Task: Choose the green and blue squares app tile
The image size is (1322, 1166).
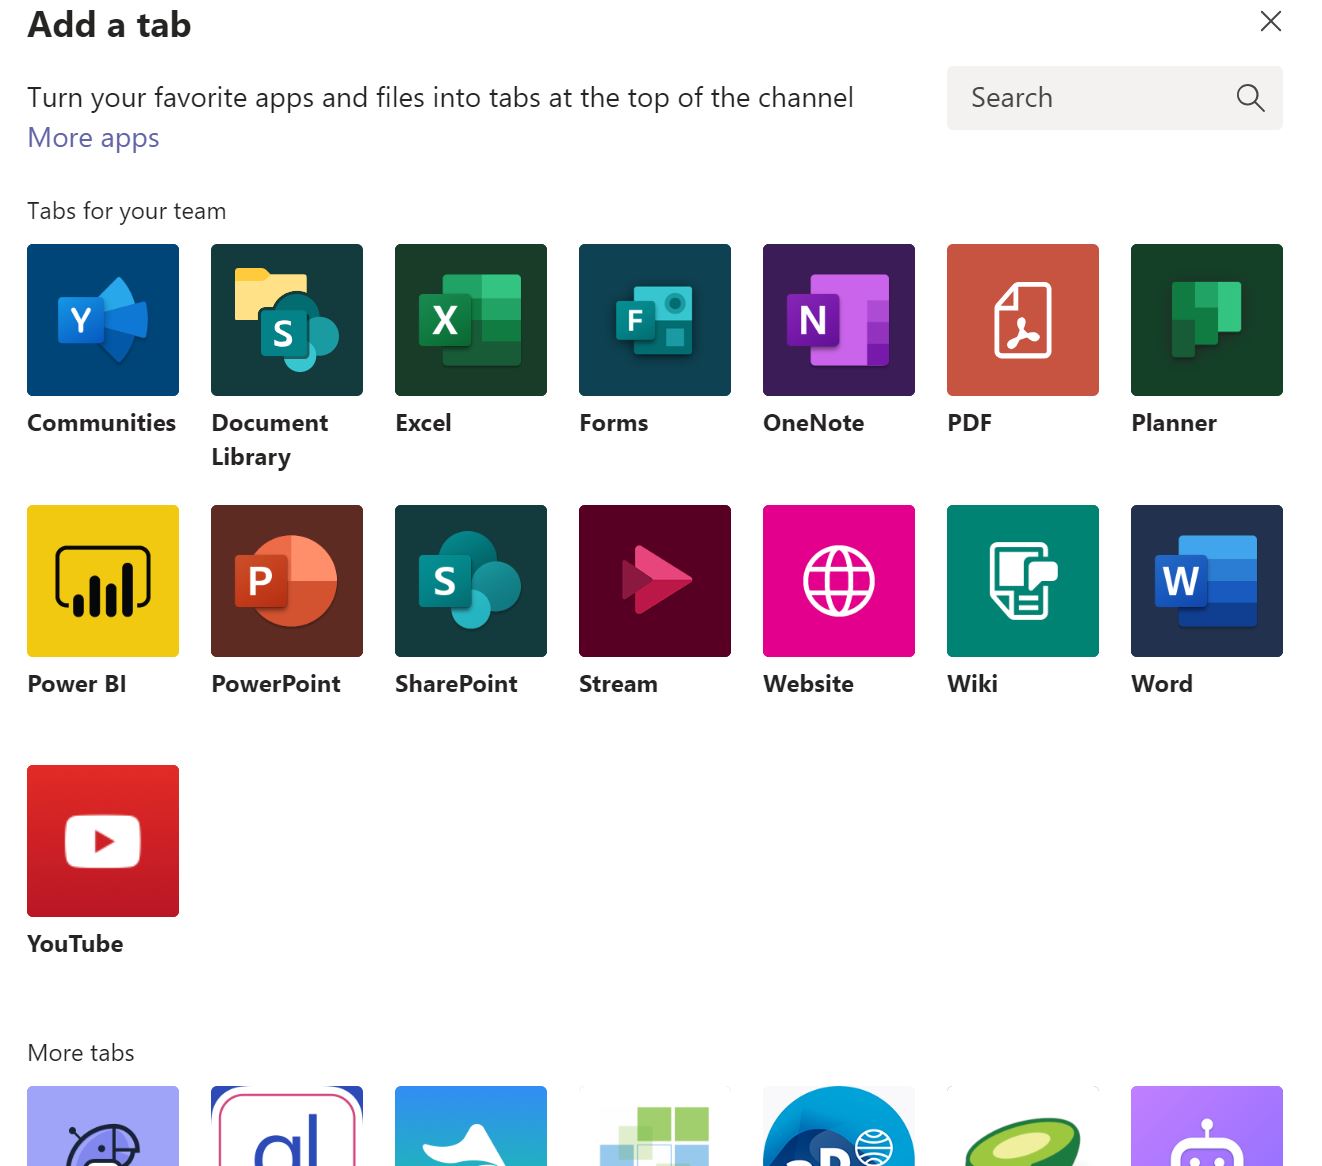Action: (655, 1126)
